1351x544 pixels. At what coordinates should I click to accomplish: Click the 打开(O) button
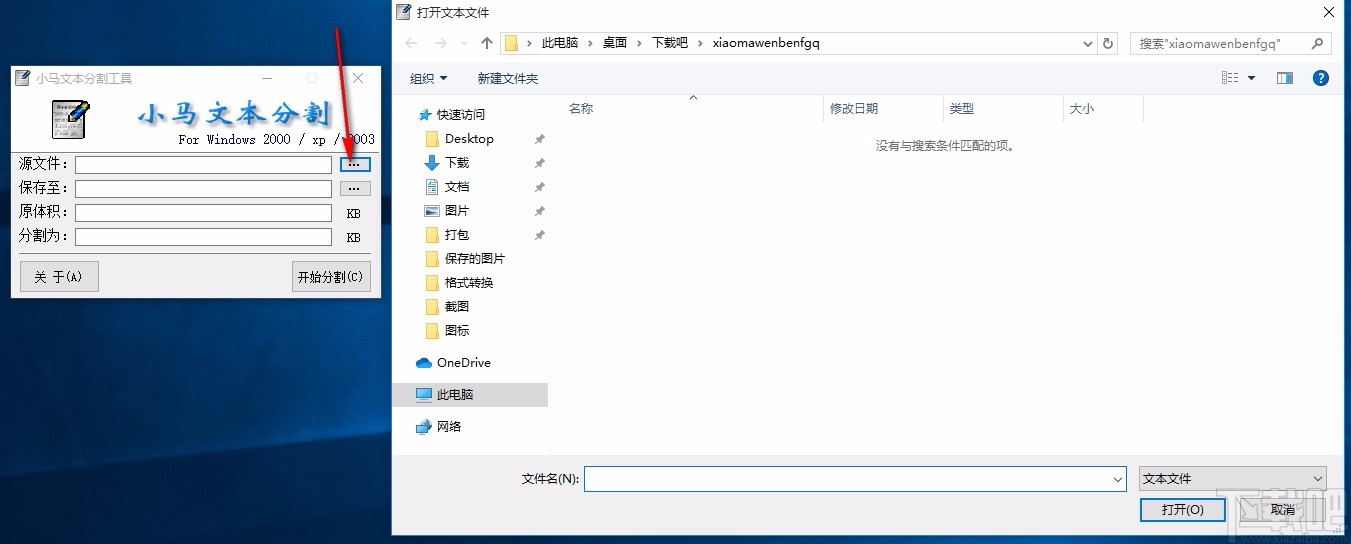coord(1182,509)
